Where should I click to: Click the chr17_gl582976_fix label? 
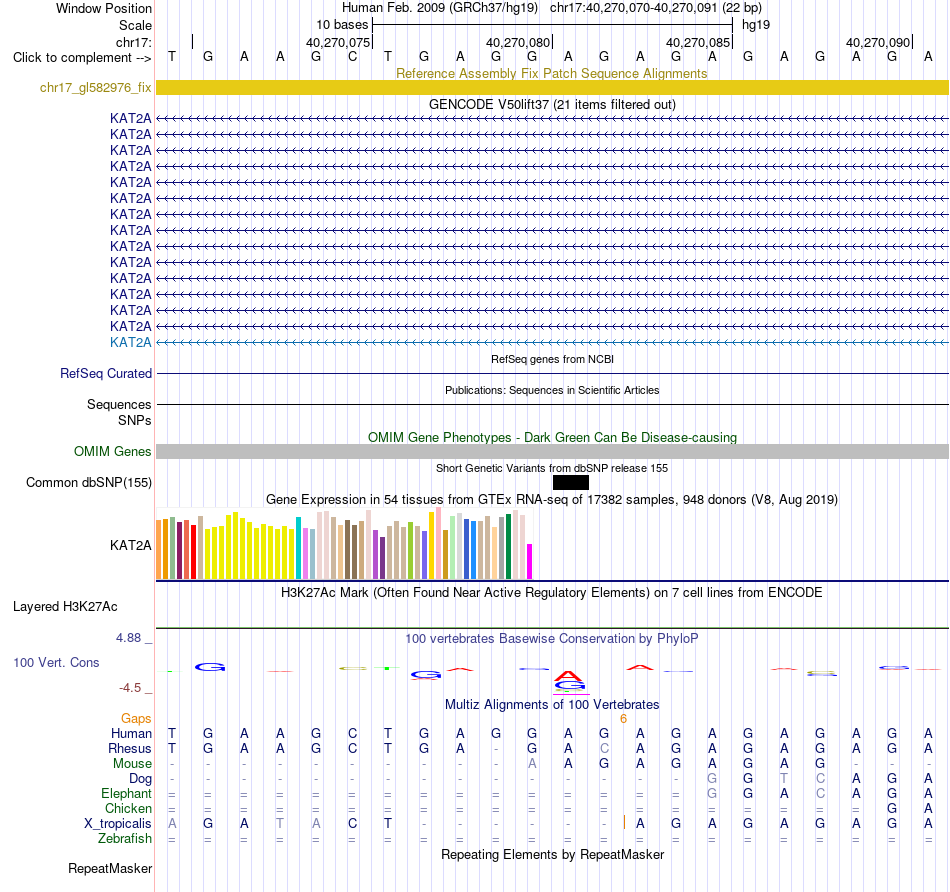(95, 87)
